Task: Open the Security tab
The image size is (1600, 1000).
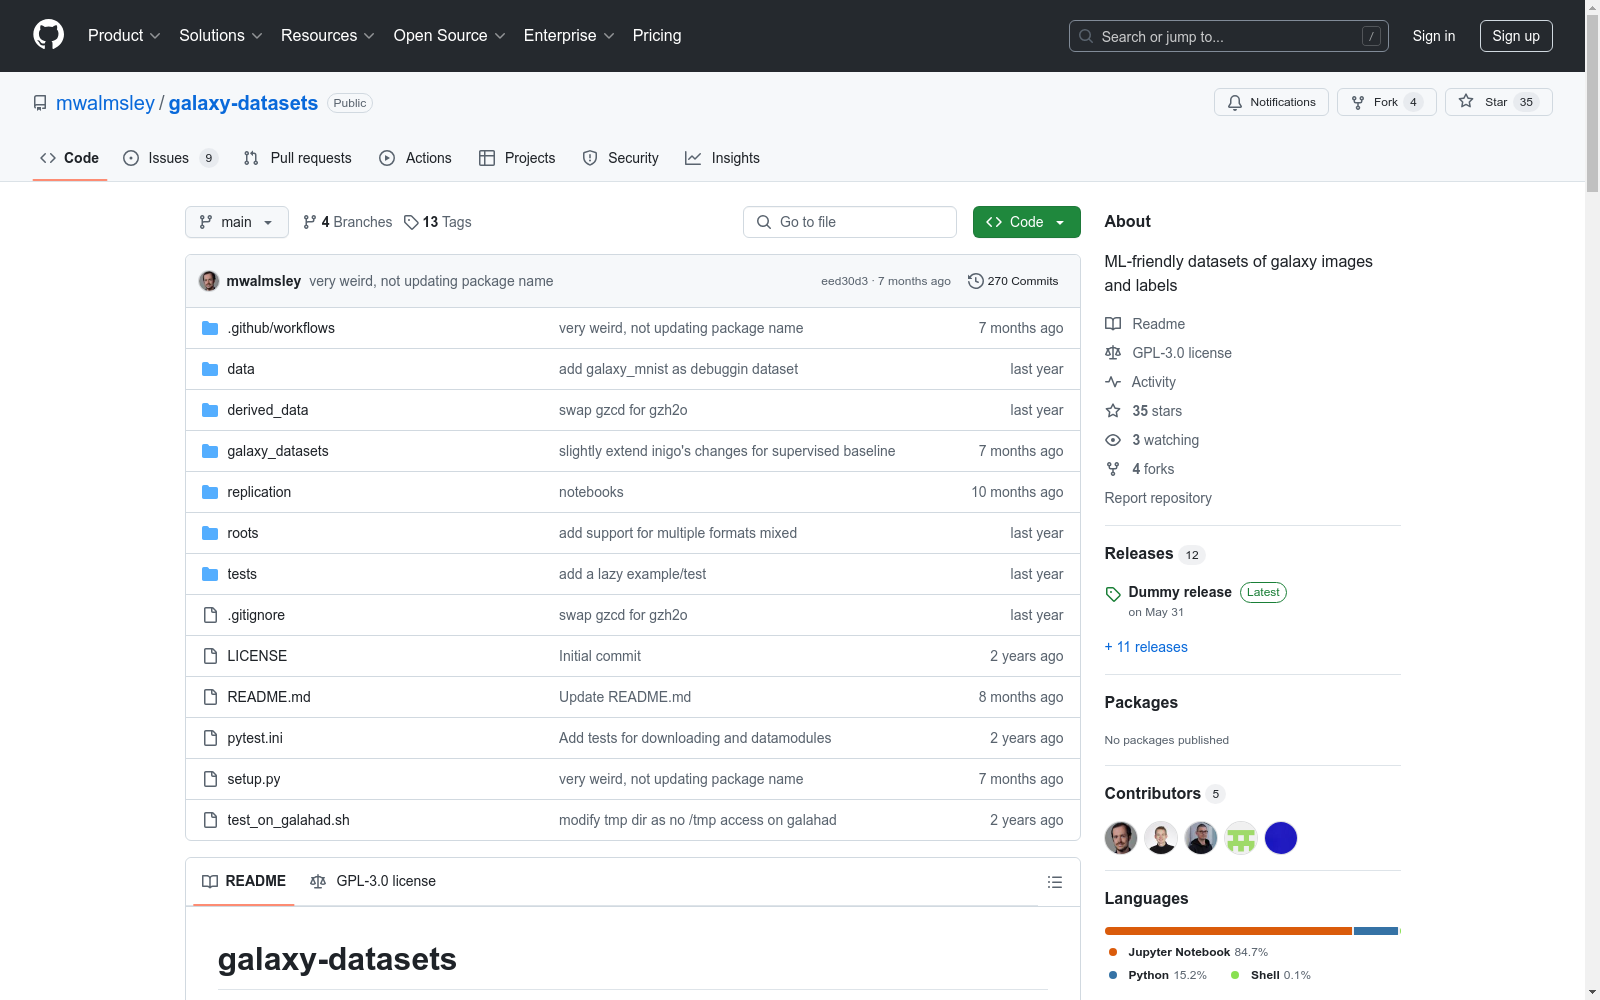Action: point(621,158)
